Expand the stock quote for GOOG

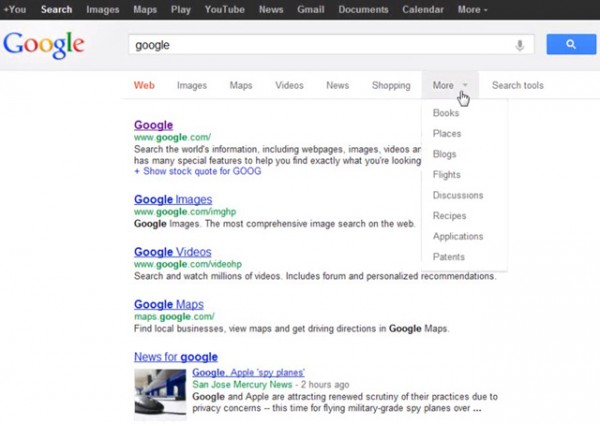pyautogui.click(x=197, y=171)
